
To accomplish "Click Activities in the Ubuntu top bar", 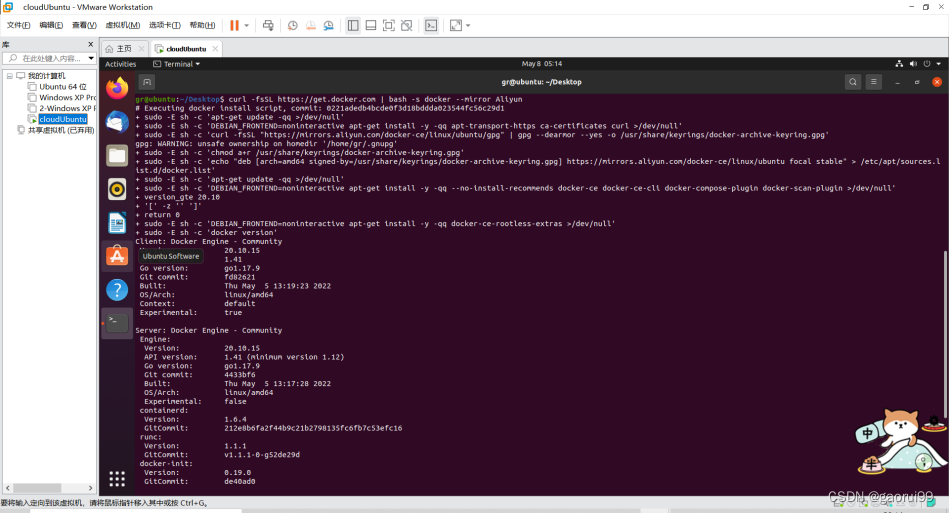I will (x=120, y=64).
